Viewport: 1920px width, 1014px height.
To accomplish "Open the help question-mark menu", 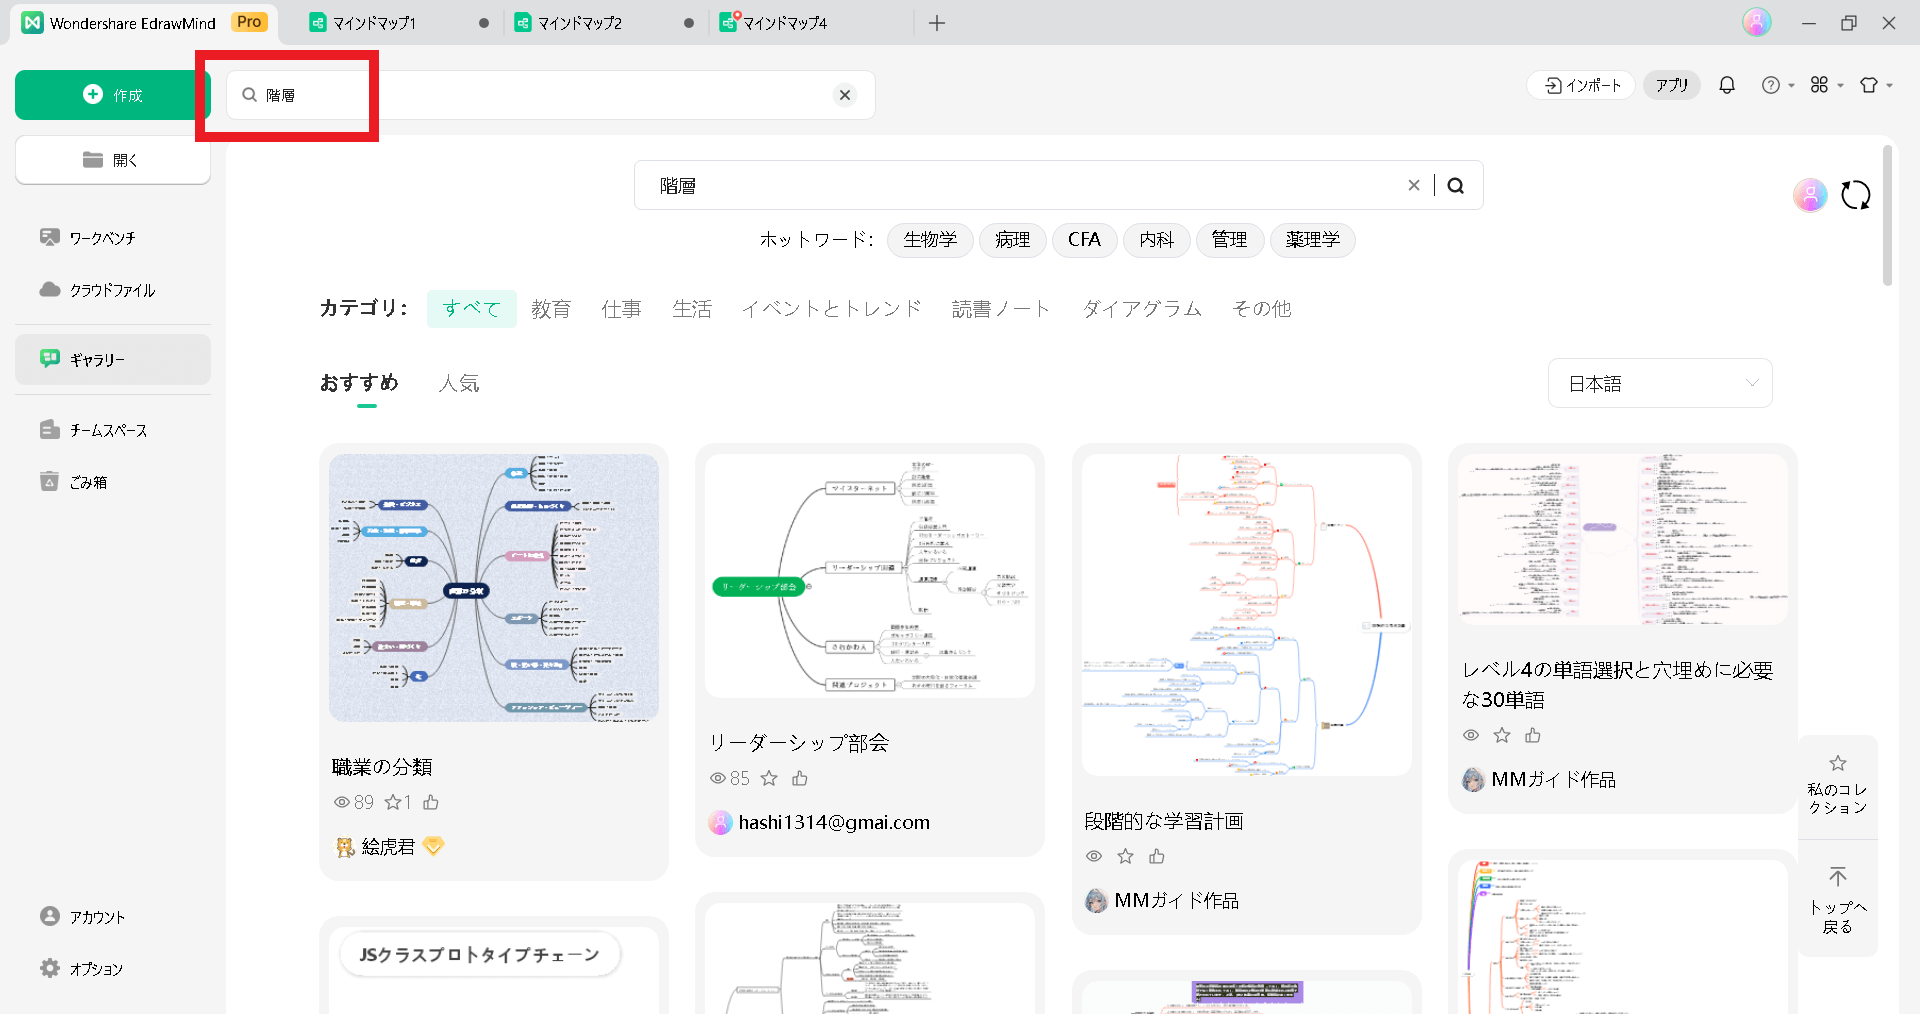I will [1777, 86].
